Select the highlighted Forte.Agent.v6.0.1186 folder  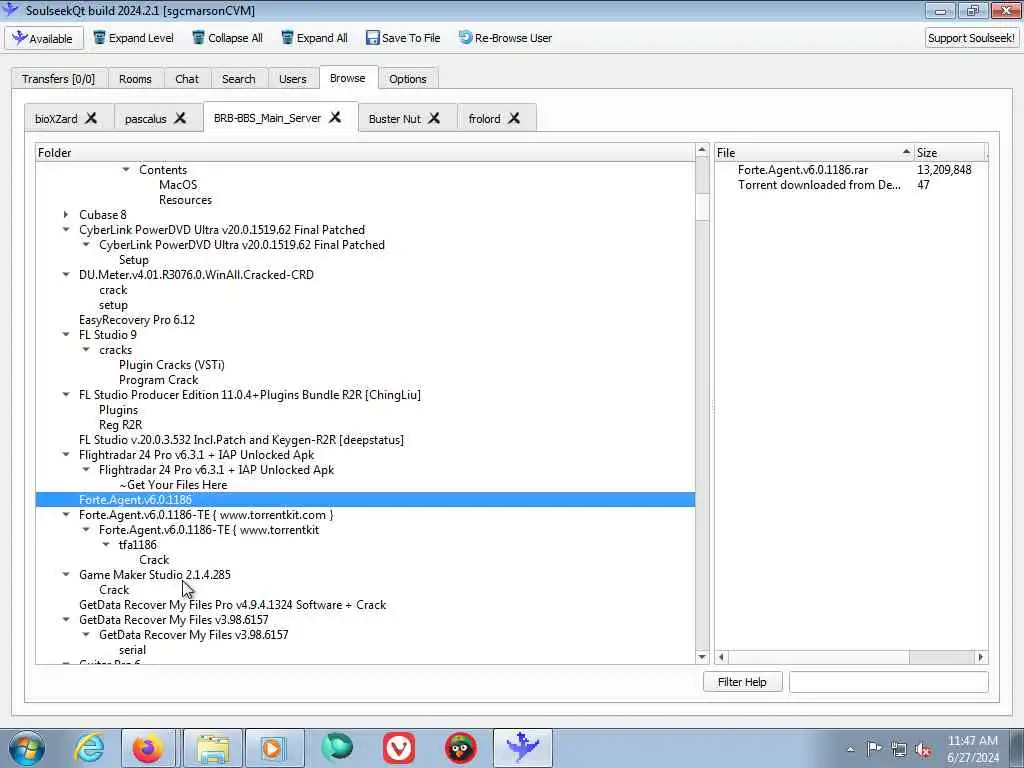point(365,500)
